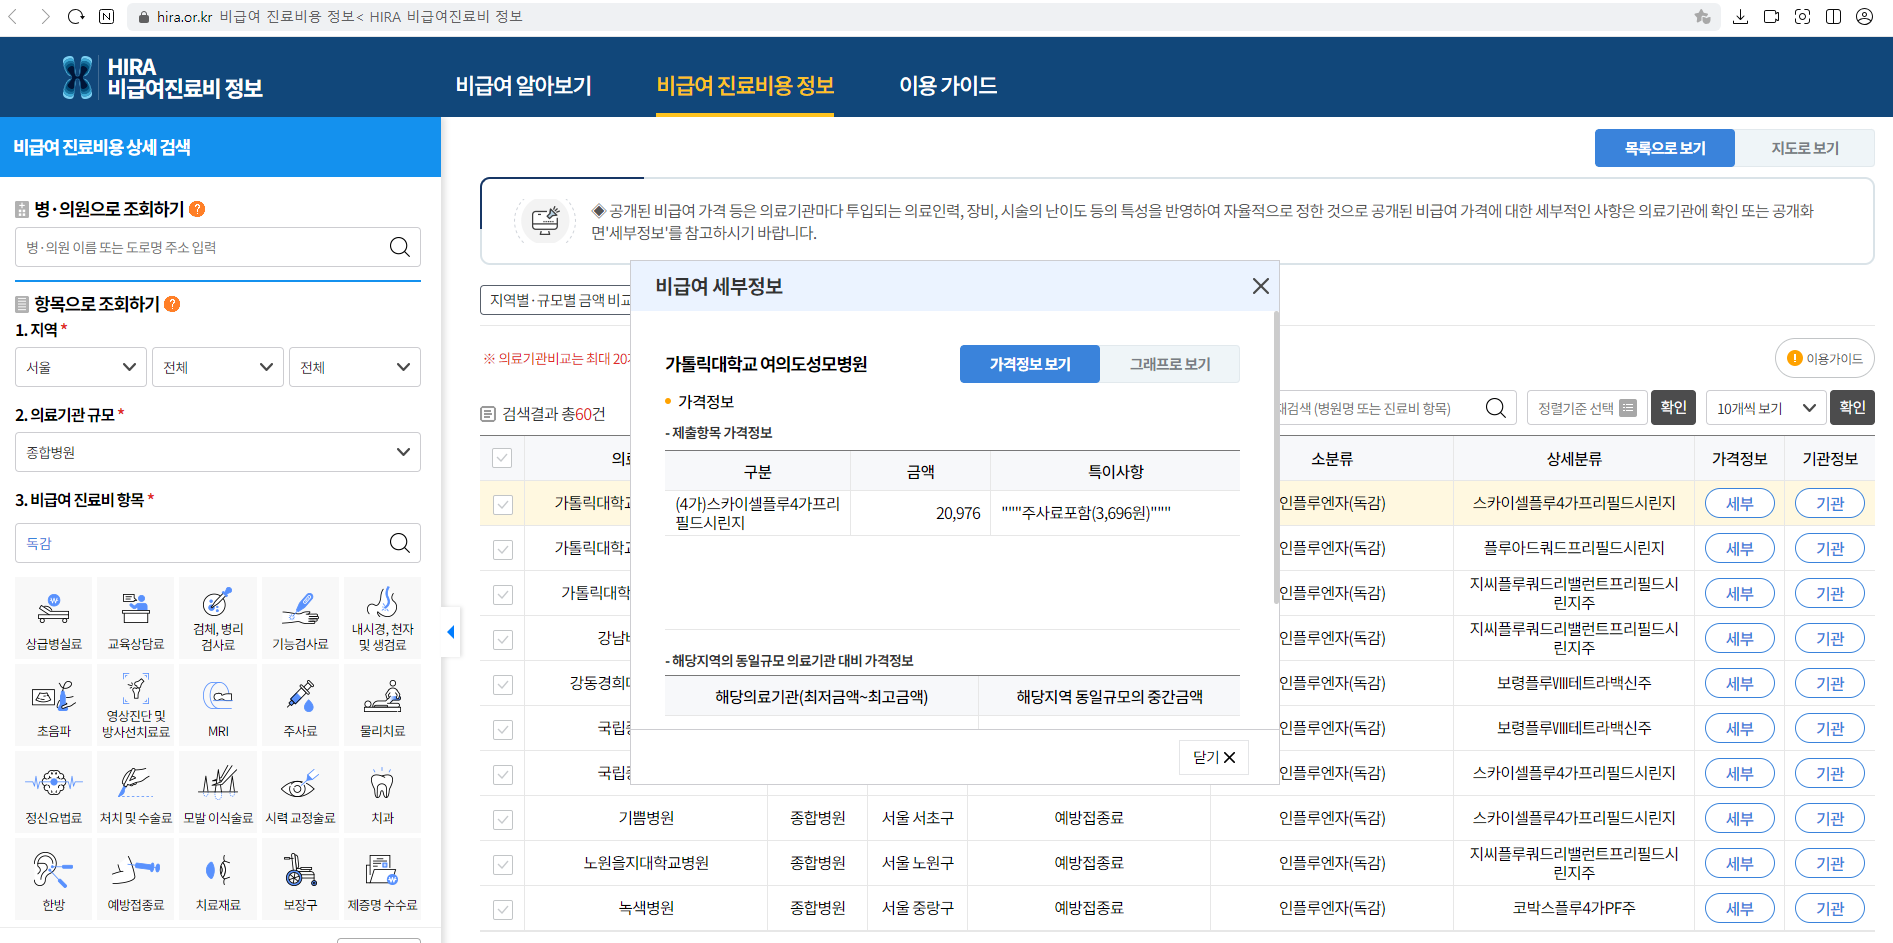Click the HIRA 비급여진료비 정보 logo

(x=162, y=77)
